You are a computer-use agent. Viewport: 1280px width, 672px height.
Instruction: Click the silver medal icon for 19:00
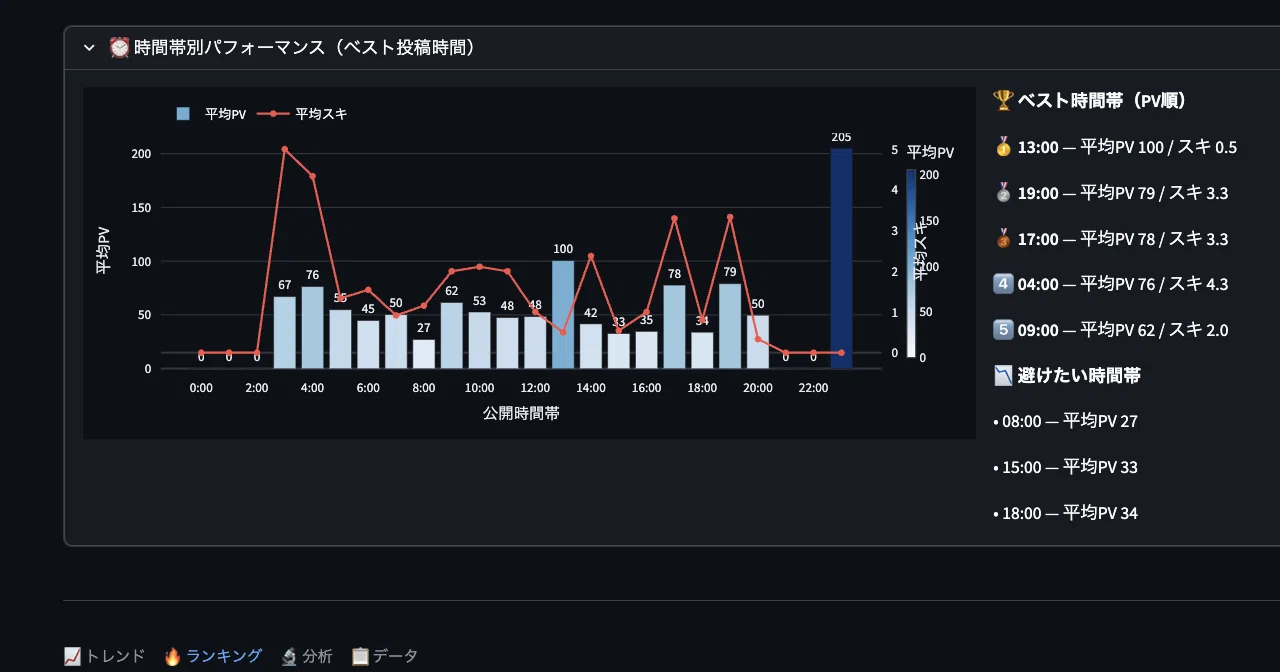pos(1003,193)
